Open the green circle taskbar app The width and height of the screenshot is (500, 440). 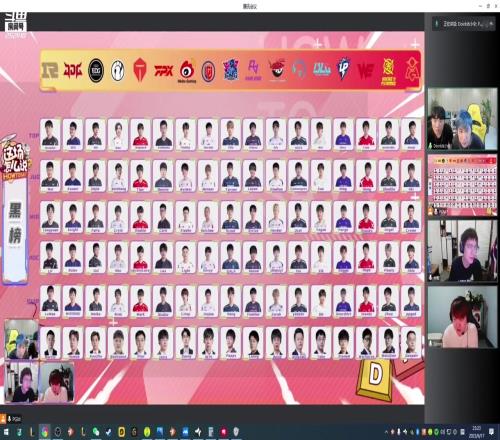(x=147, y=432)
